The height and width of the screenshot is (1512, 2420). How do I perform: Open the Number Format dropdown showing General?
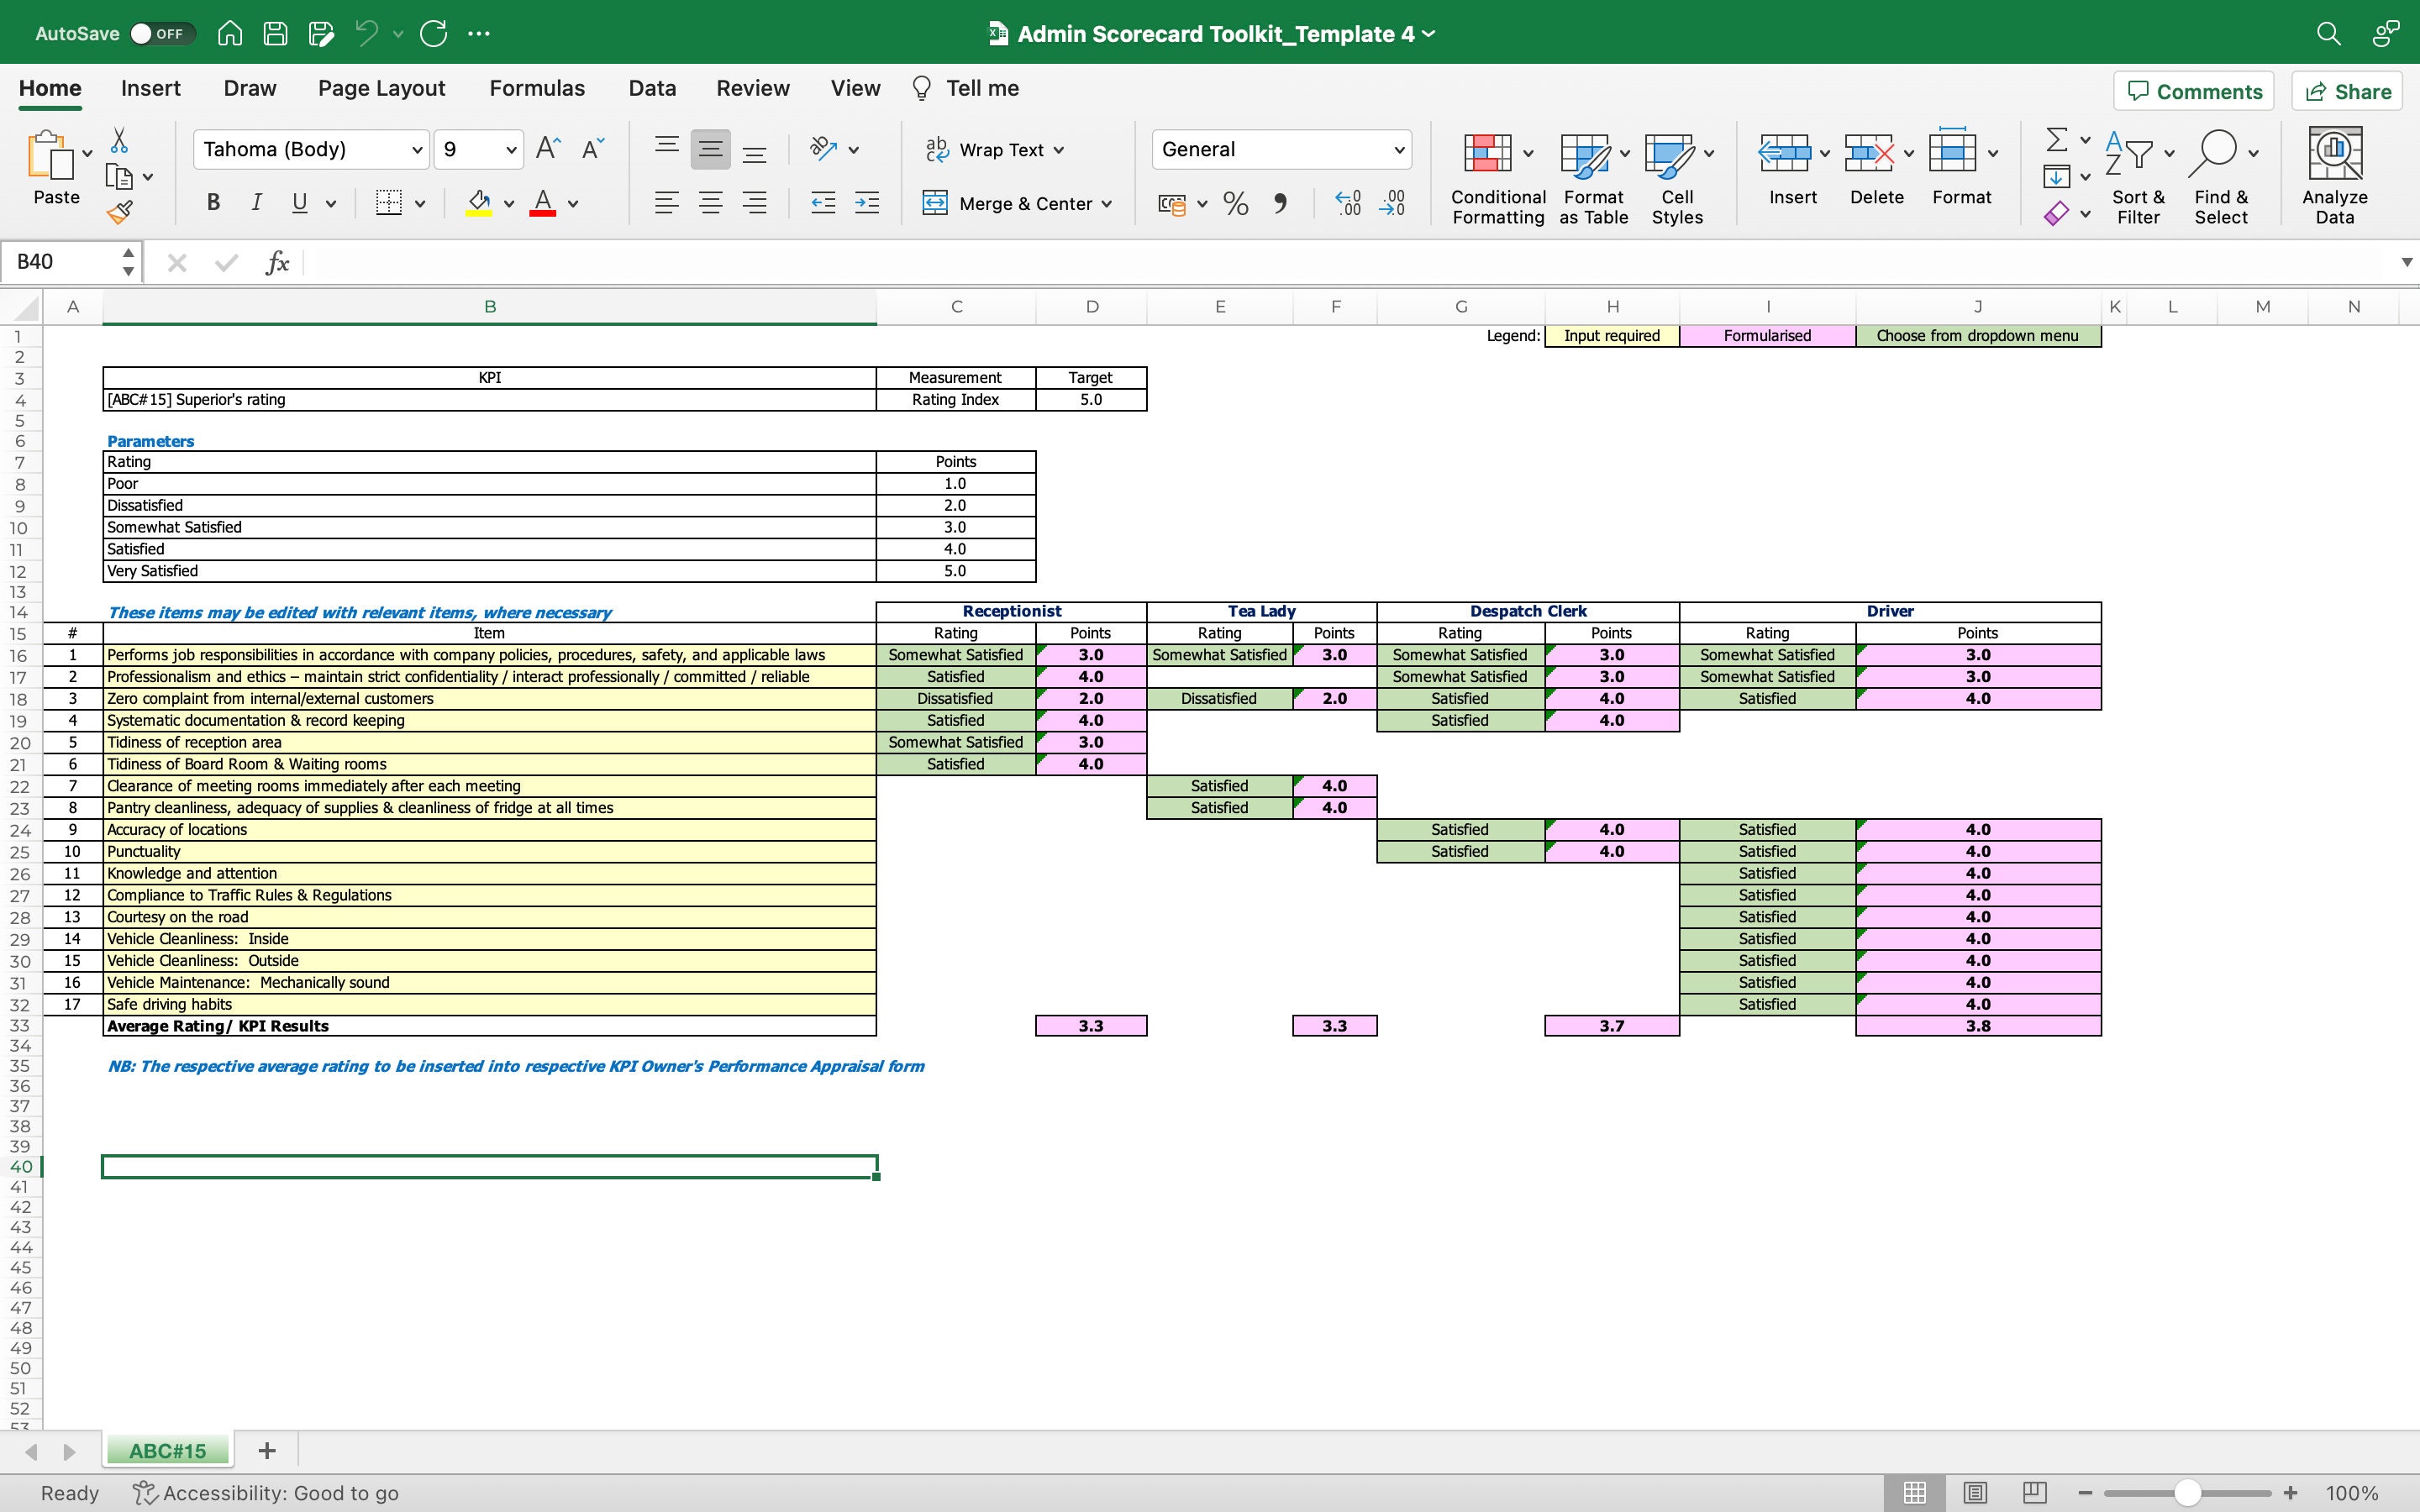[x=1281, y=149]
